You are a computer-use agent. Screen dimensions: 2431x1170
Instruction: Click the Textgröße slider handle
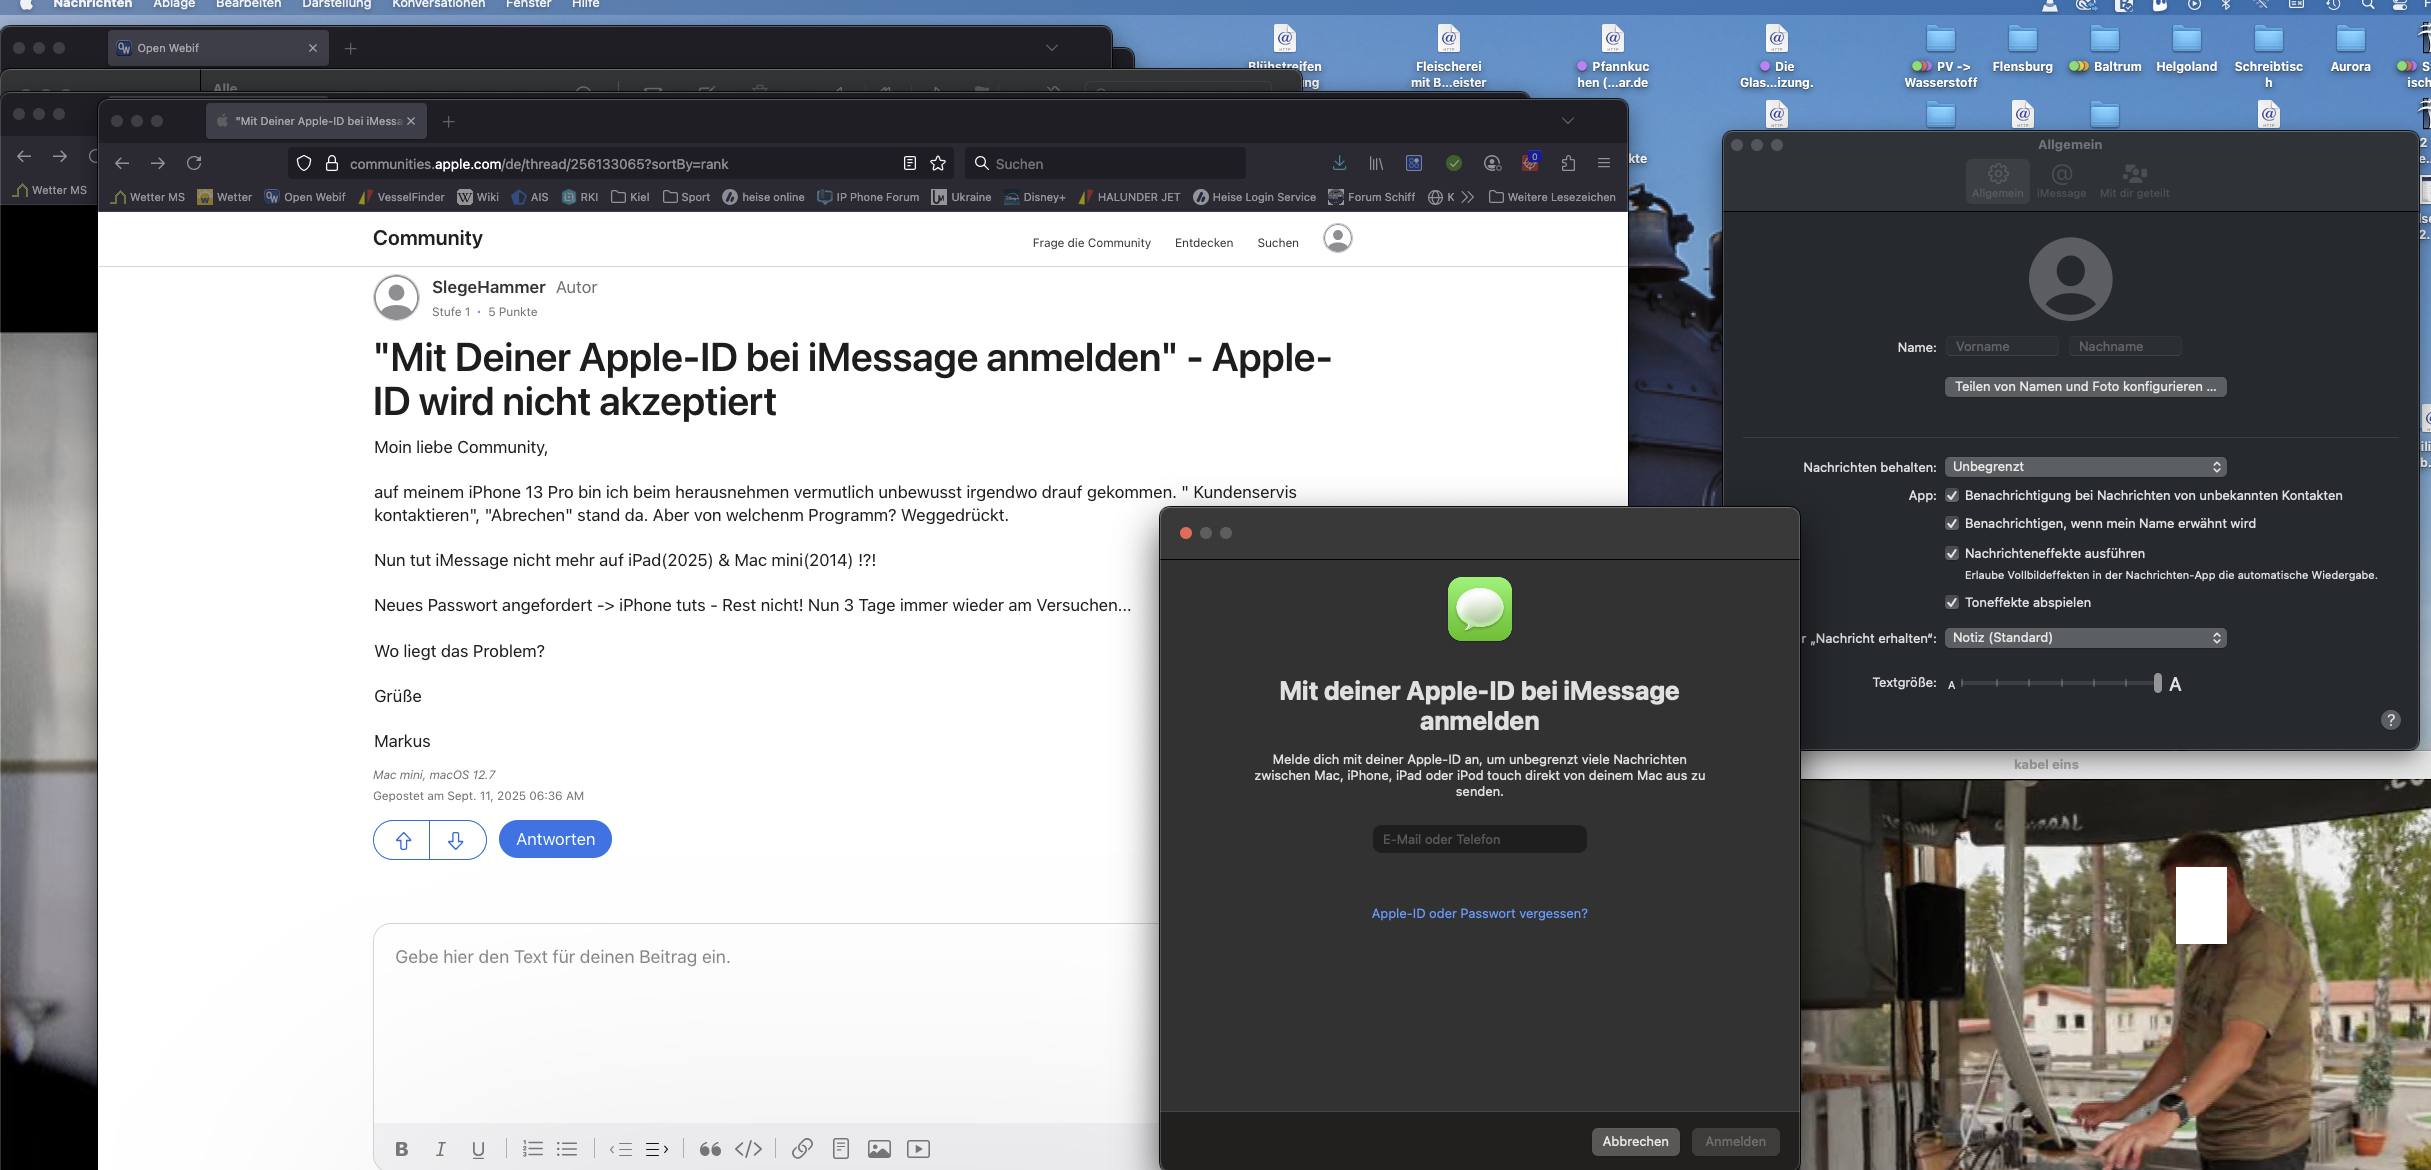tap(2157, 683)
